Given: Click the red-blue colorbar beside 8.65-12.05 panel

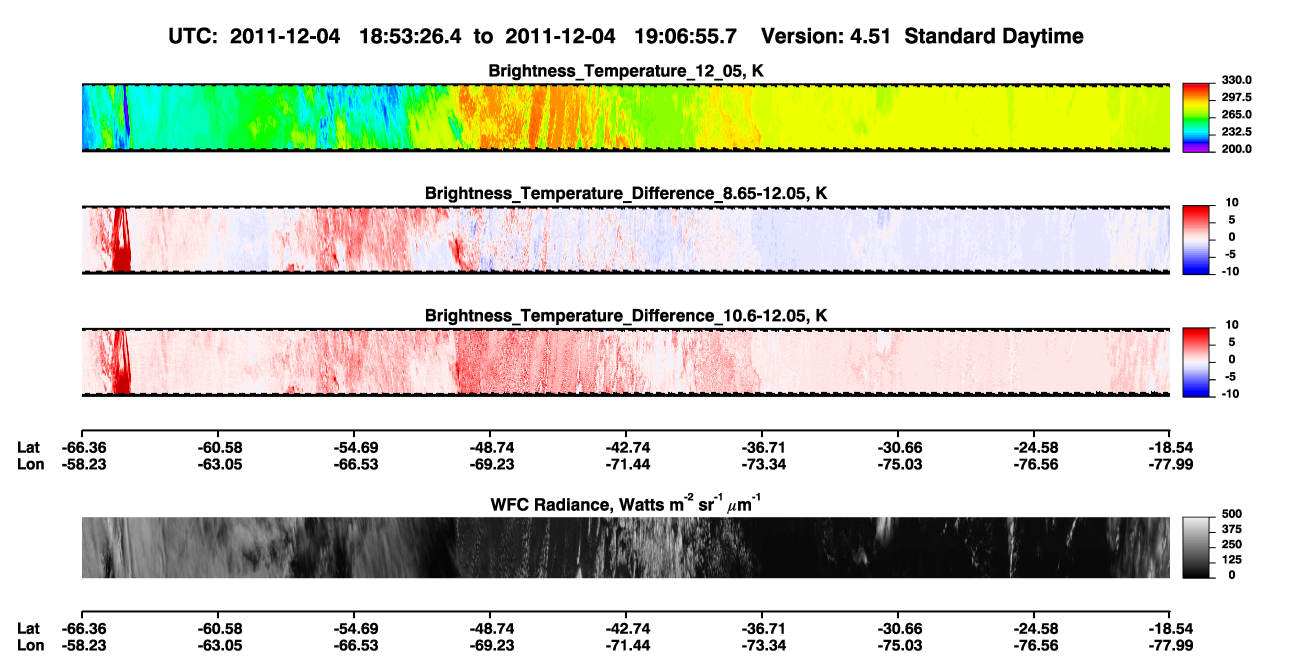Looking at the screenshot, I should click(x=1196, y=238).
